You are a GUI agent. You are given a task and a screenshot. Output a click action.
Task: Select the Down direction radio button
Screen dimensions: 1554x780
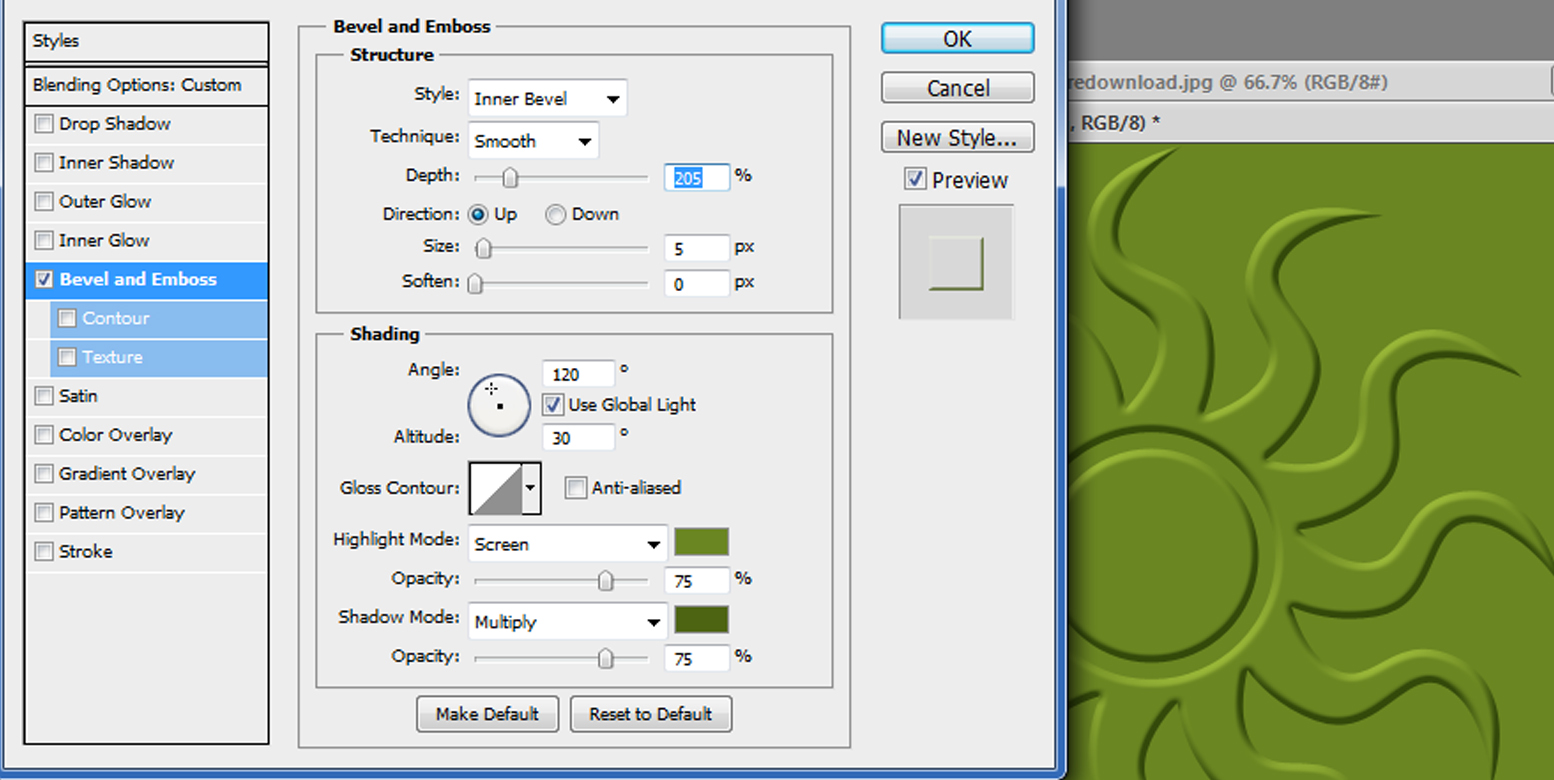[x=556, y=214]
